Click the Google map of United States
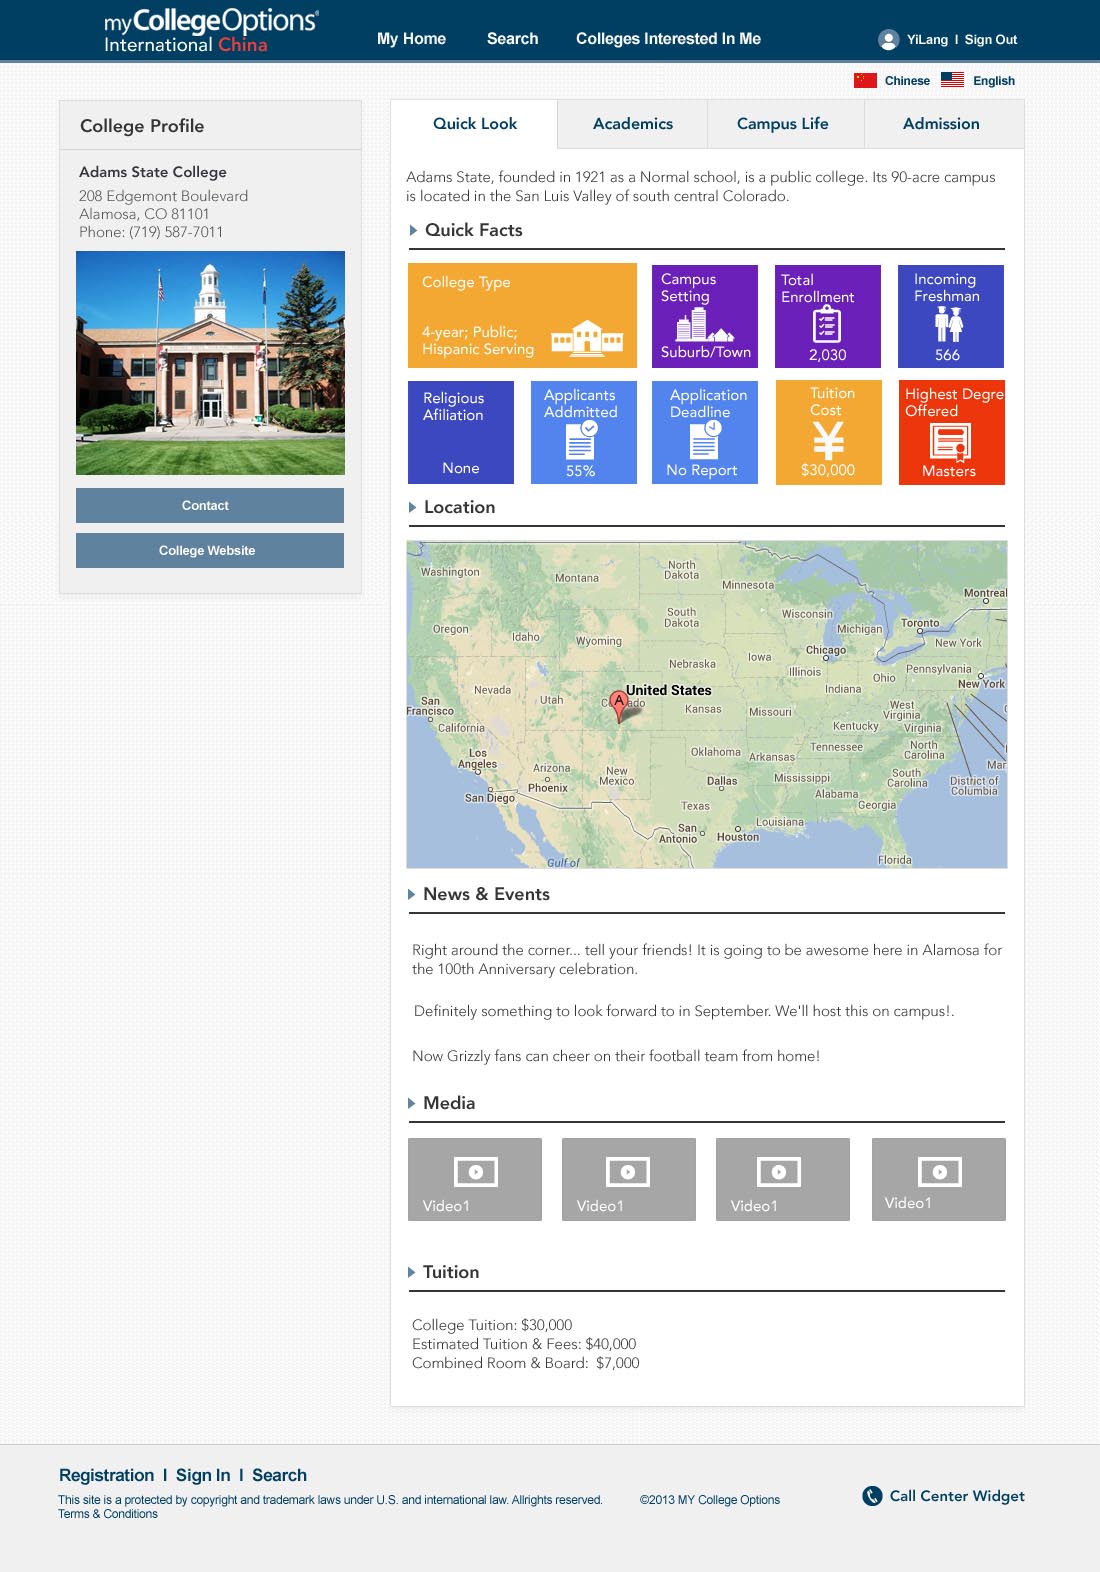Viewport: 1100px width, 1572px height. tap(707, 705)
